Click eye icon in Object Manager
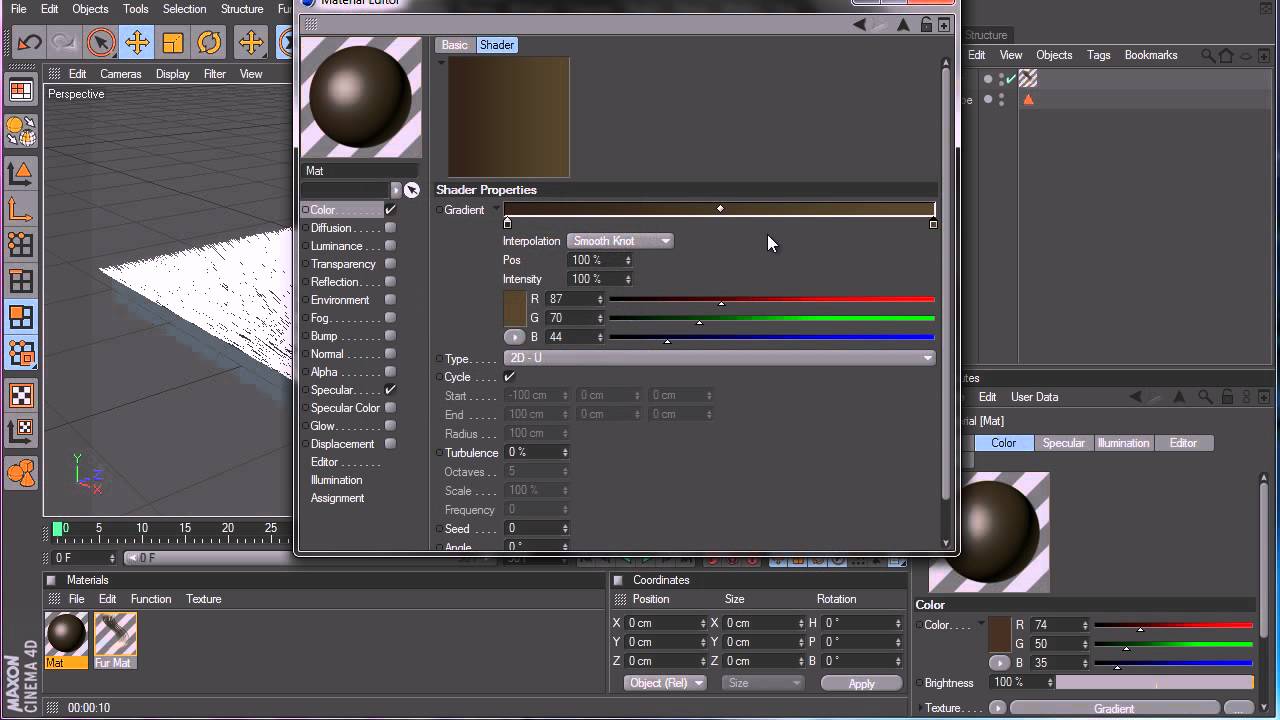The width and height of the screenshot is (1280, 720). click(1245, 55)
